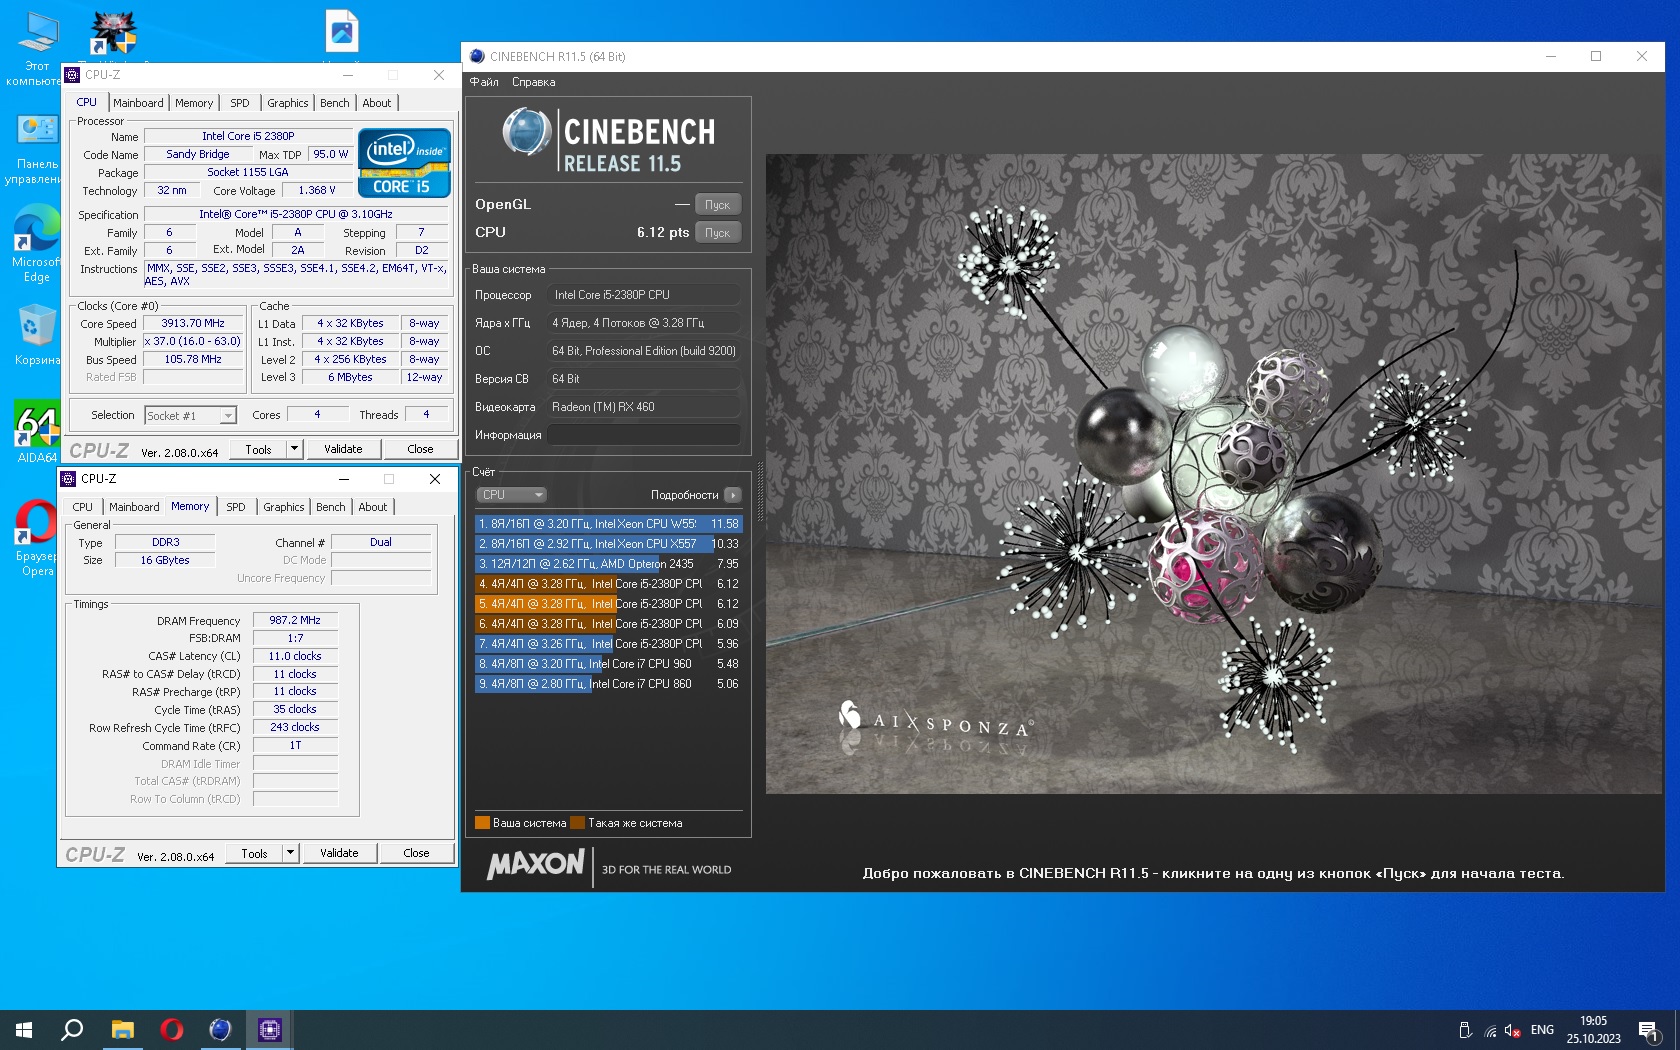Launch Microsoft Edge from the desktop
This screenshot has width=1680, height=1050.
pyautogui.click(x=37, y=245)
